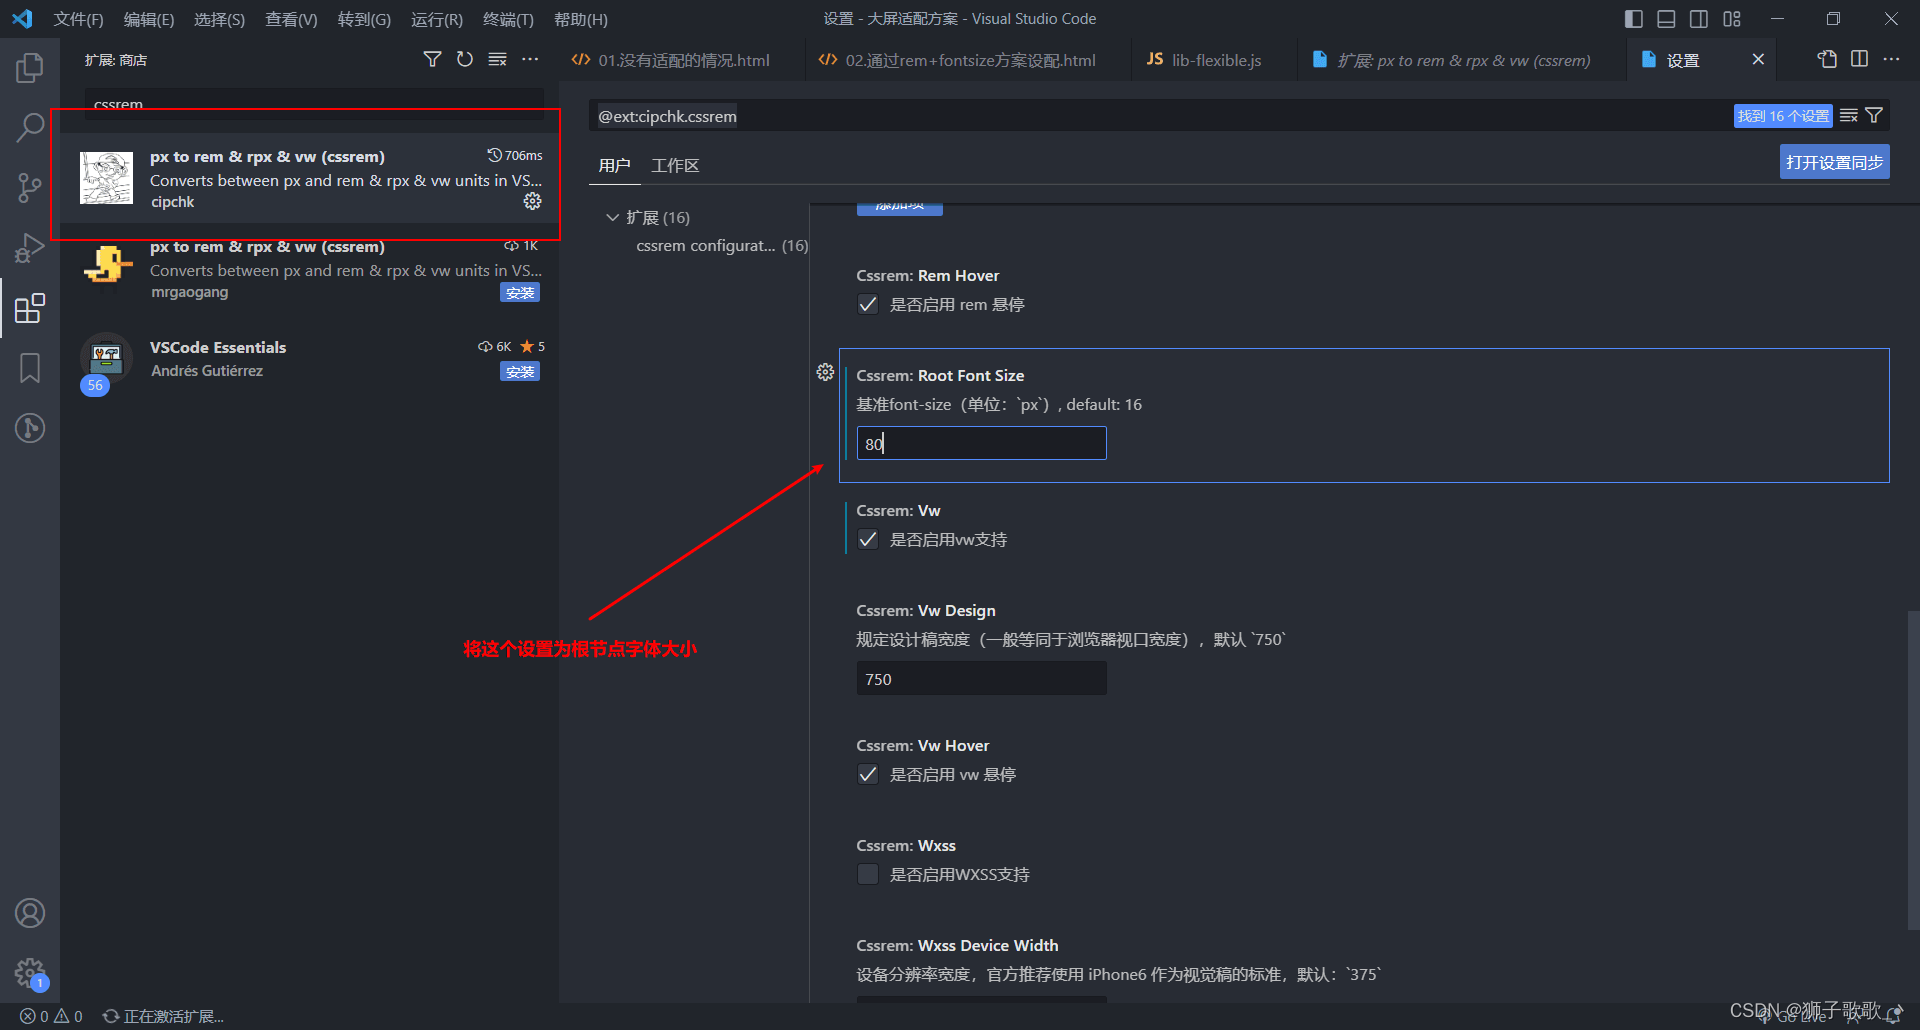
Task: Open the Bookmarks view icon
Action: (x=30, y=368)
